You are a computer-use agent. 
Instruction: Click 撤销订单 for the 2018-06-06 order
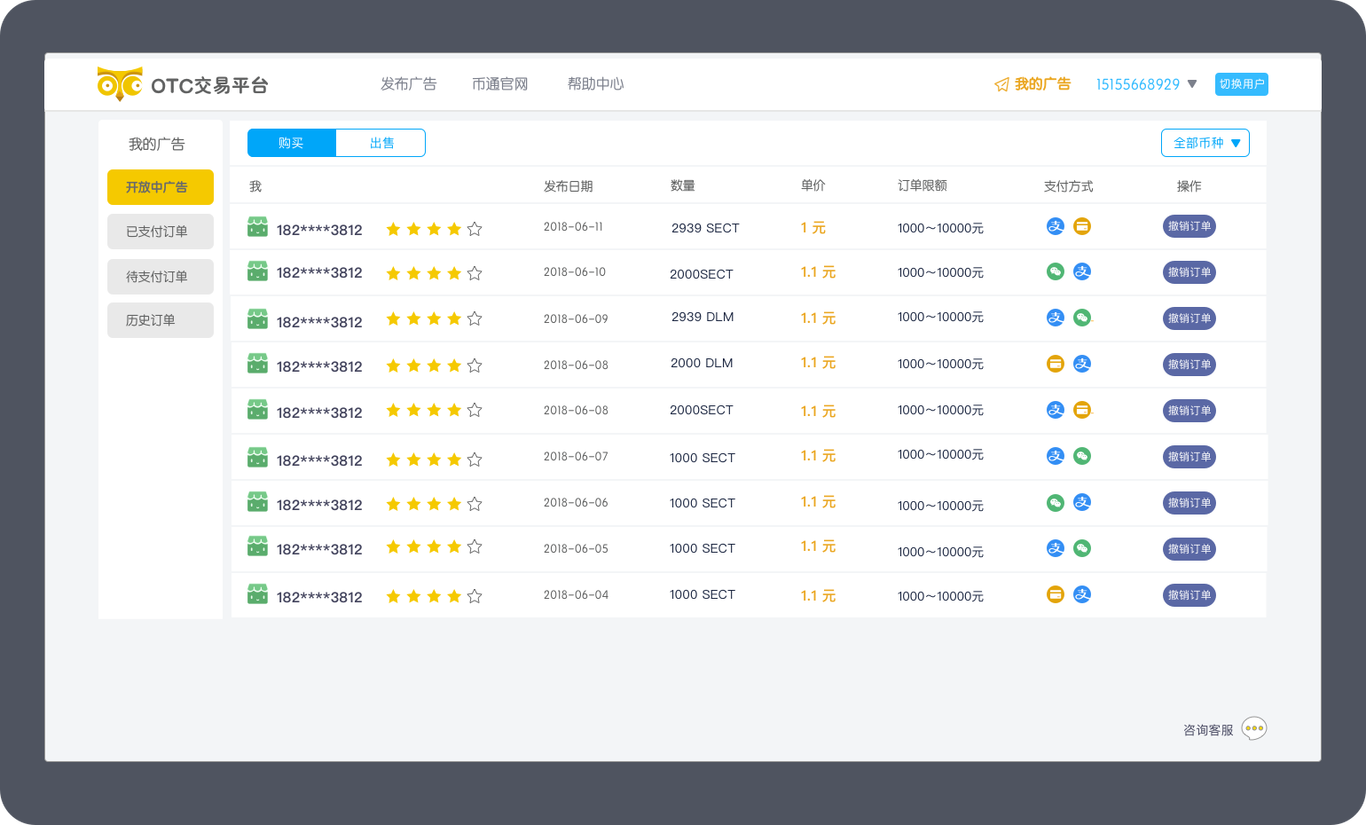pos(1189,503)
